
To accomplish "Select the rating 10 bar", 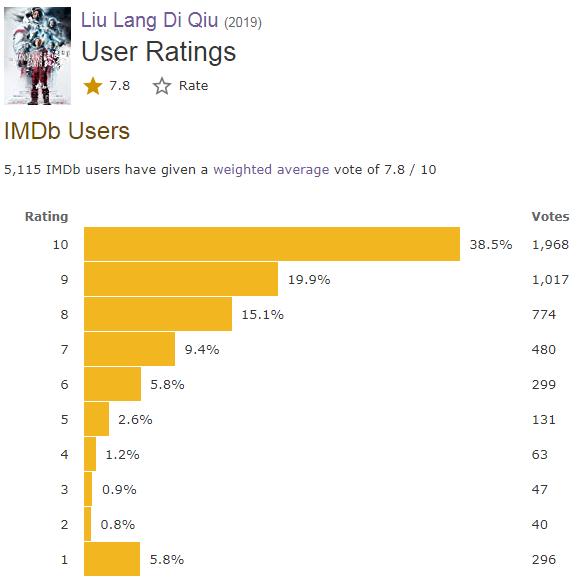I will [272, 244].
